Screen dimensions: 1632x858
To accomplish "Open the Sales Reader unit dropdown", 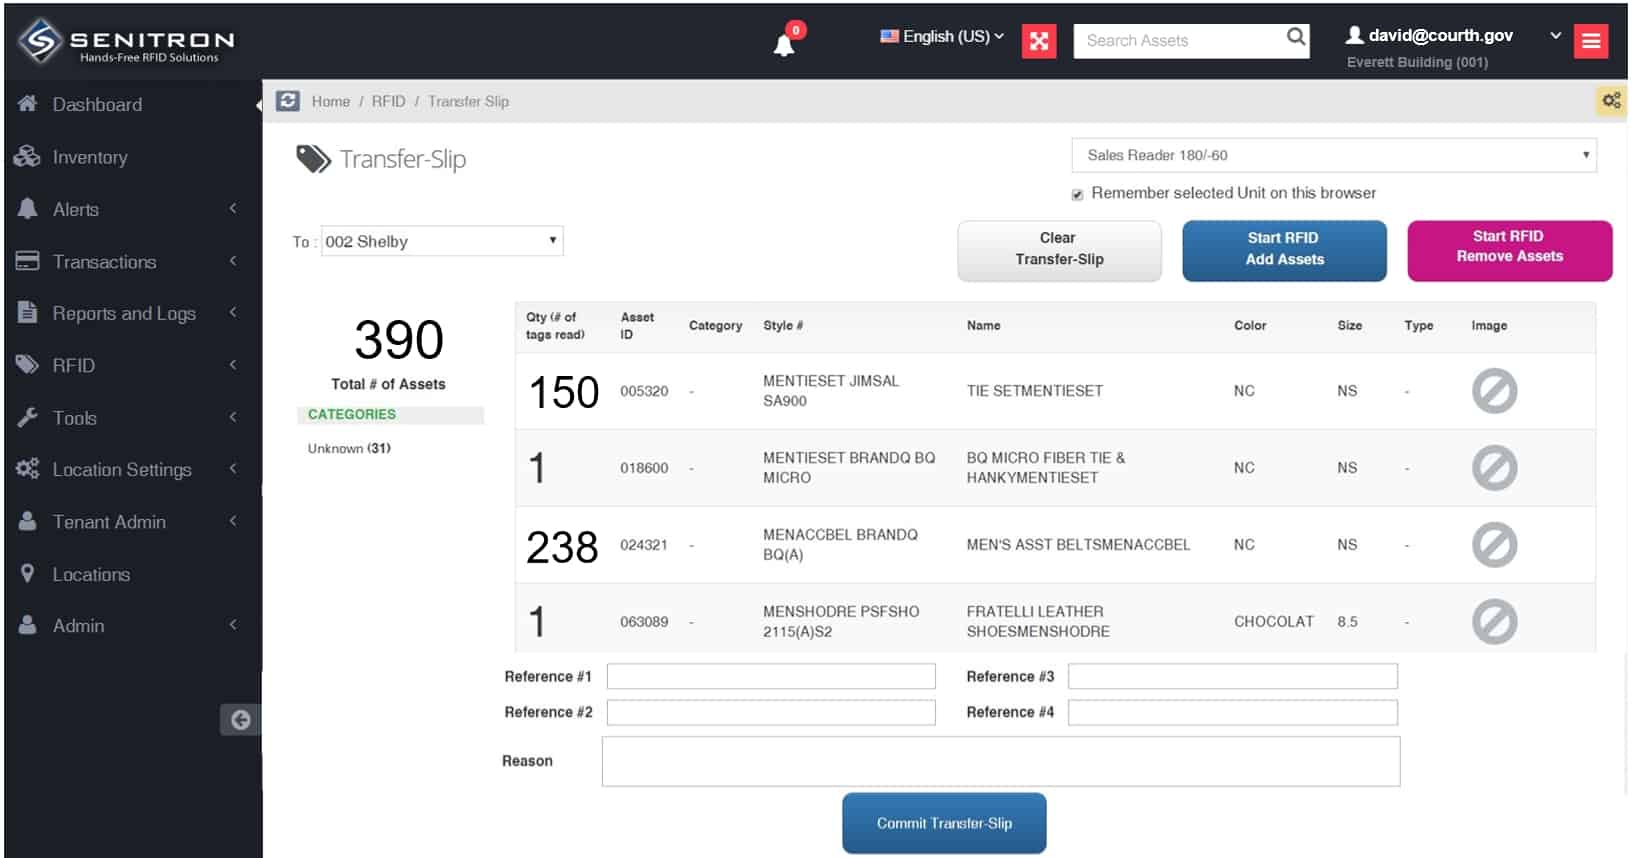I will pos(1333,155).
